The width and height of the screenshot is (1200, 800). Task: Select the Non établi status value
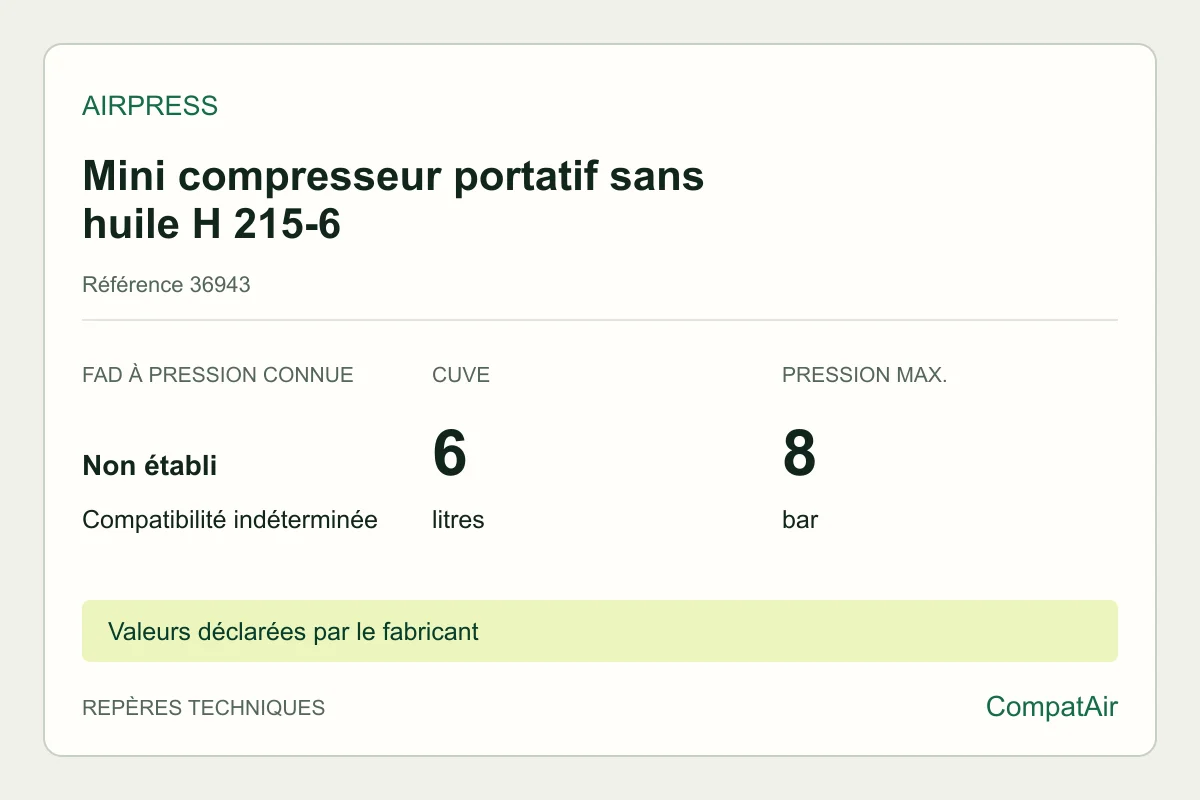pos(150,466)
